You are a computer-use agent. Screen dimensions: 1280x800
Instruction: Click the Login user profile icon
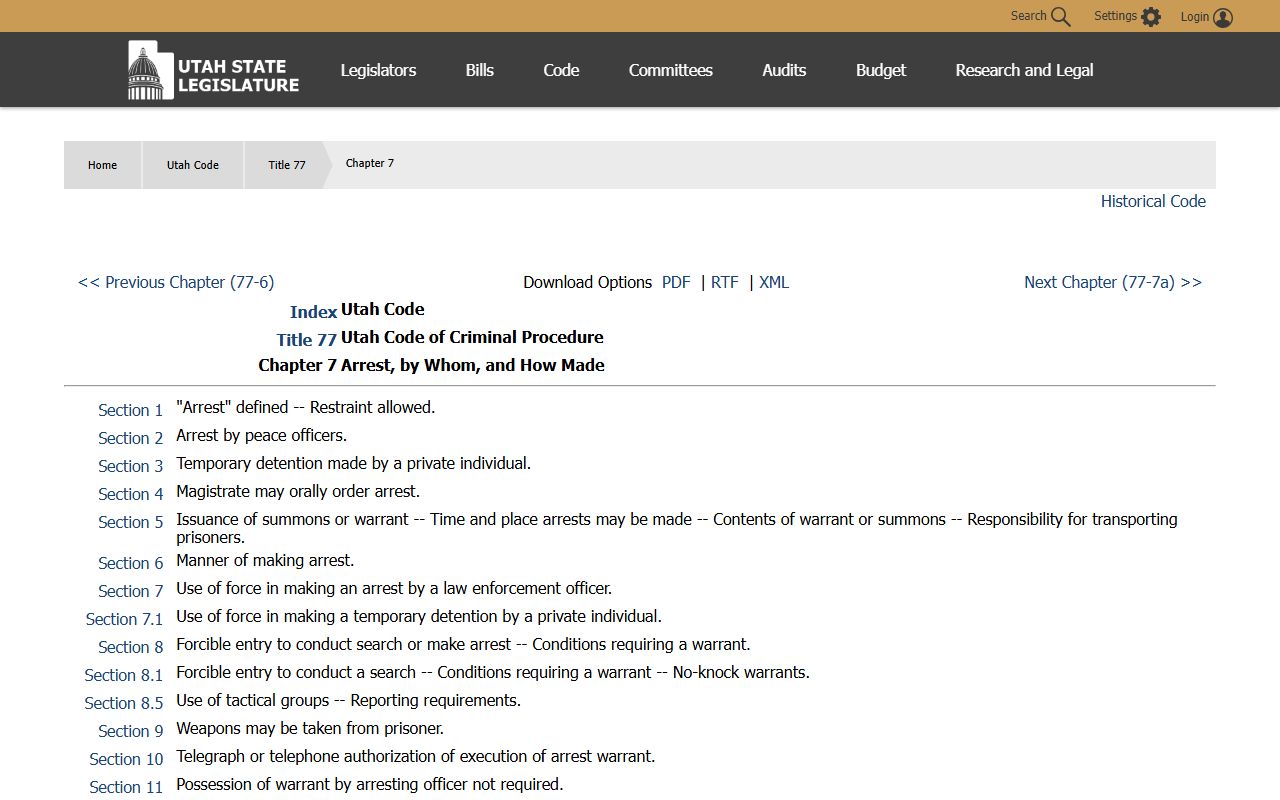pos(1222,17)
